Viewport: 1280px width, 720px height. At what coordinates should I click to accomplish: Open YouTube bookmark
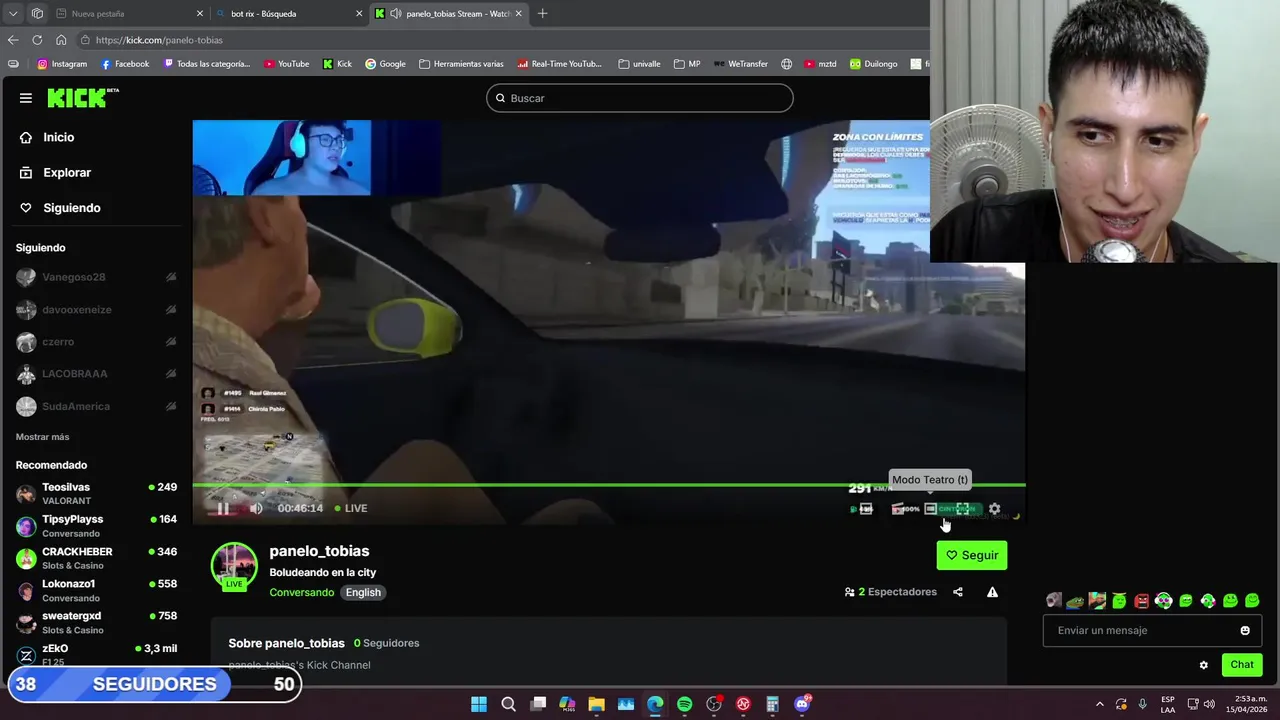point(287,64)
